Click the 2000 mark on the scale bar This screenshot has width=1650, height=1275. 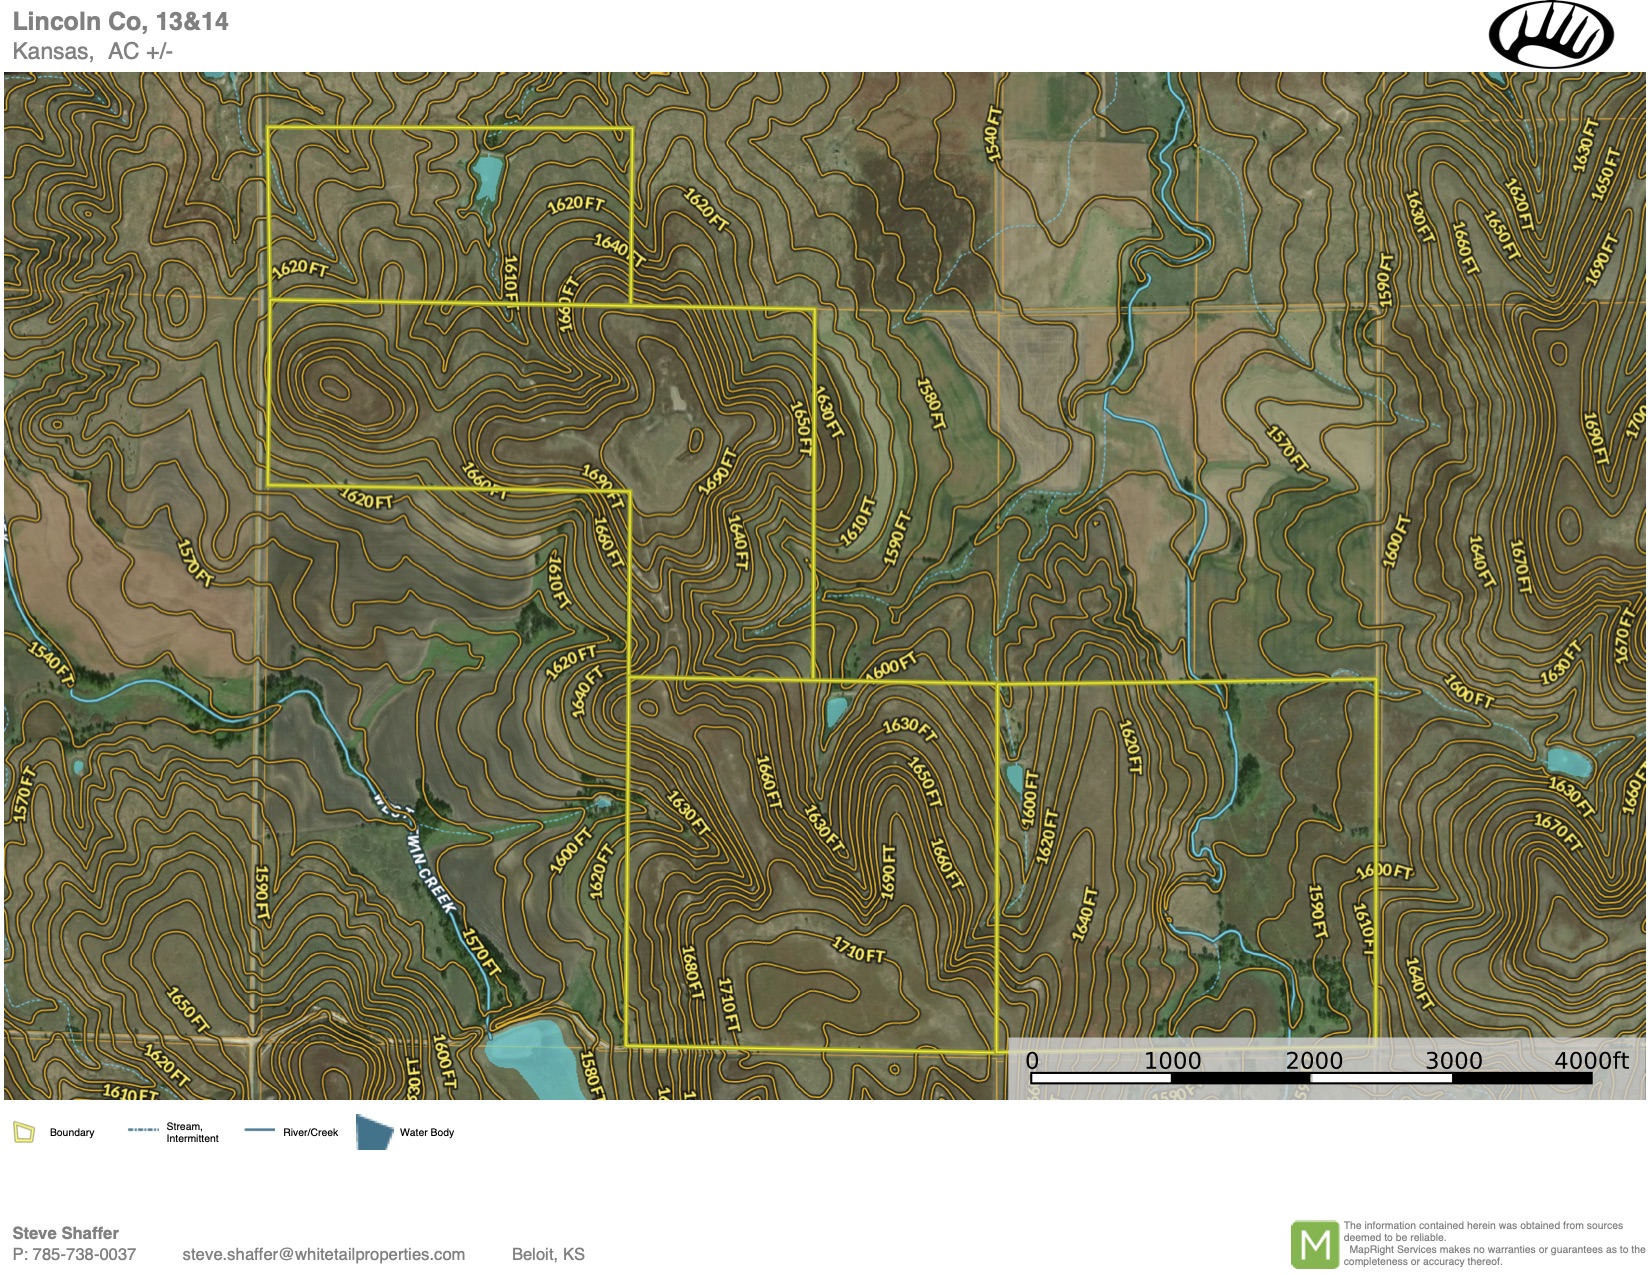tap(1313, 1061)
